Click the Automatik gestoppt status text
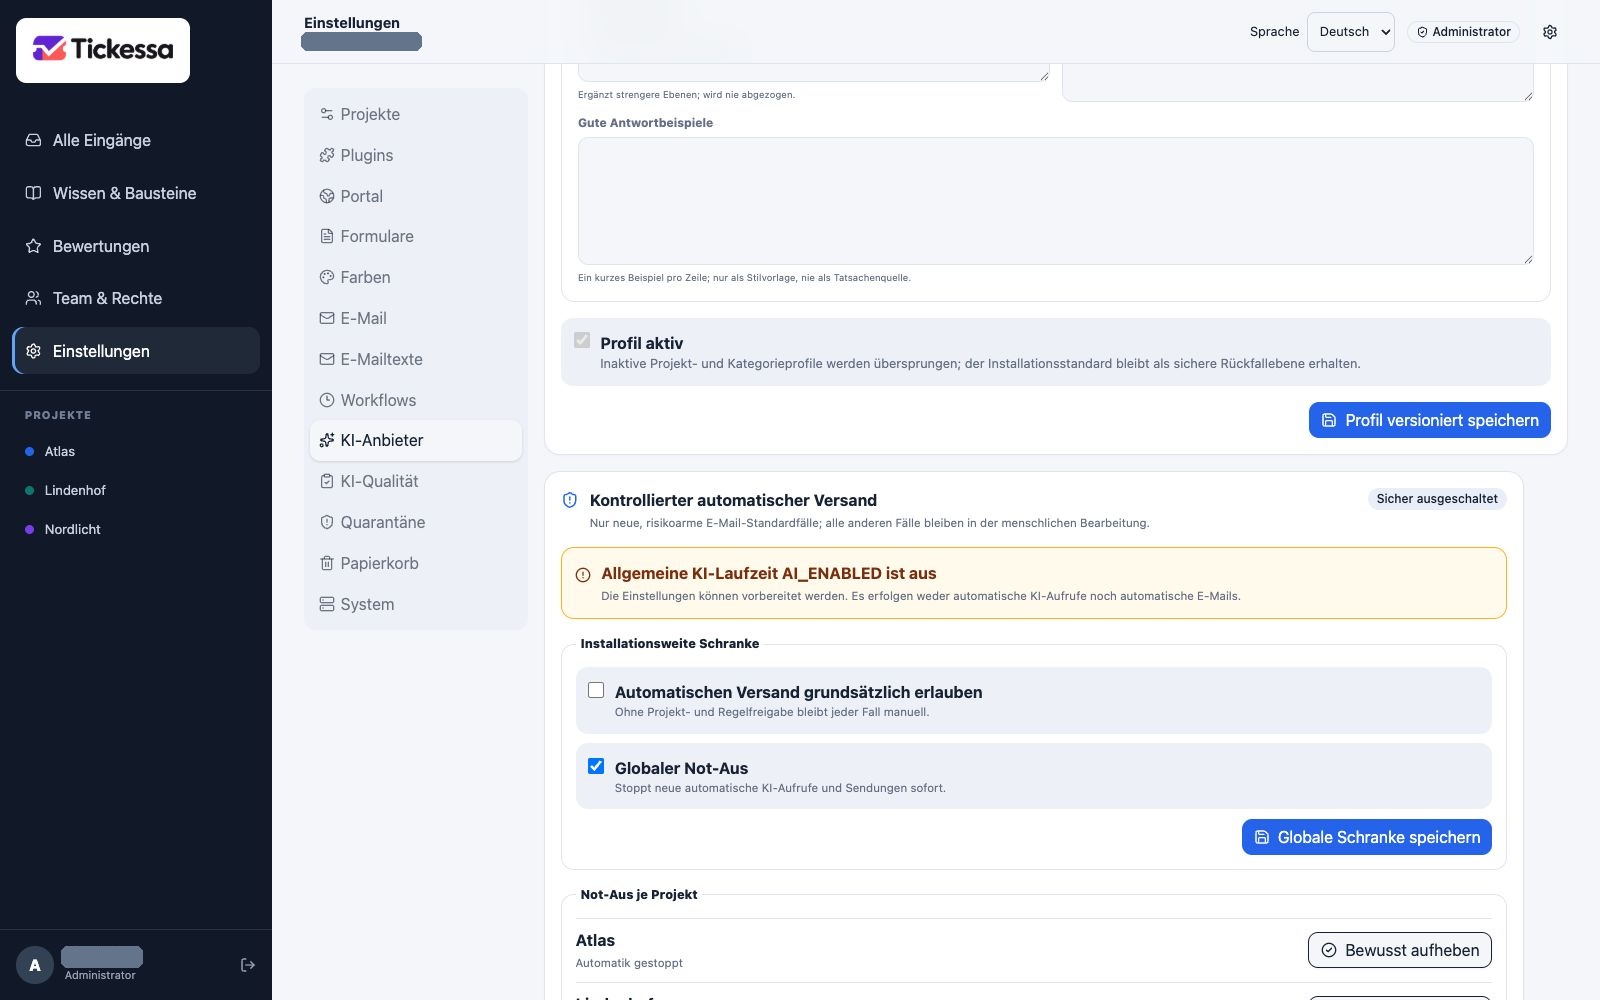This screenshot has width=1600, height=1000. click(x=629, y=963)
